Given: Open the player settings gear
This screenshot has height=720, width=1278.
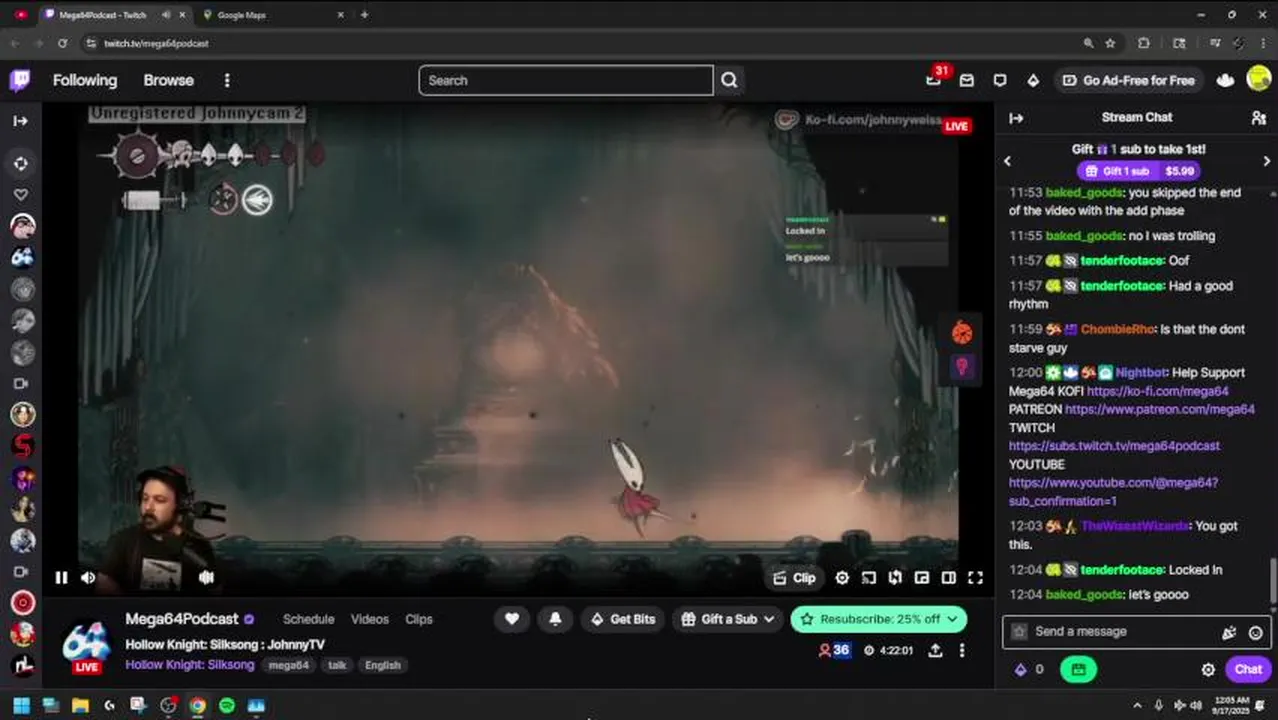Looking at the screenshot, I should click(842, 577).
